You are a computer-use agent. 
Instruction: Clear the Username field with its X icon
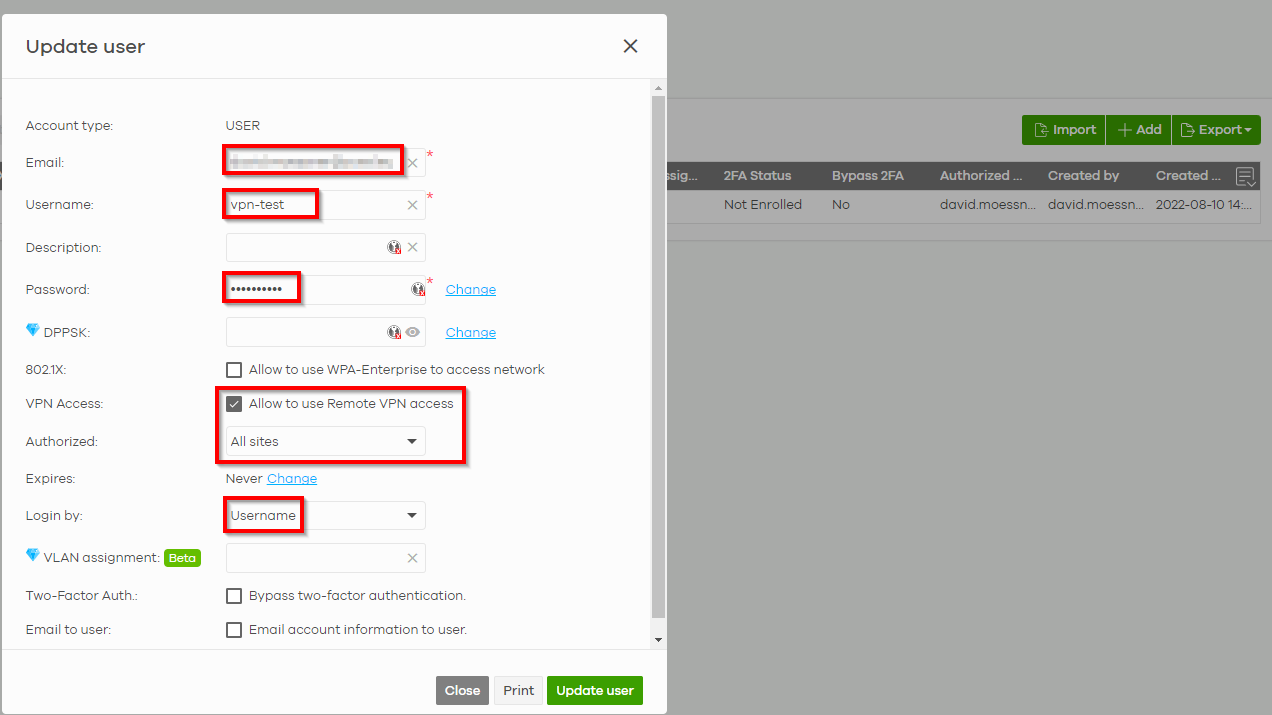click(412, 205)
